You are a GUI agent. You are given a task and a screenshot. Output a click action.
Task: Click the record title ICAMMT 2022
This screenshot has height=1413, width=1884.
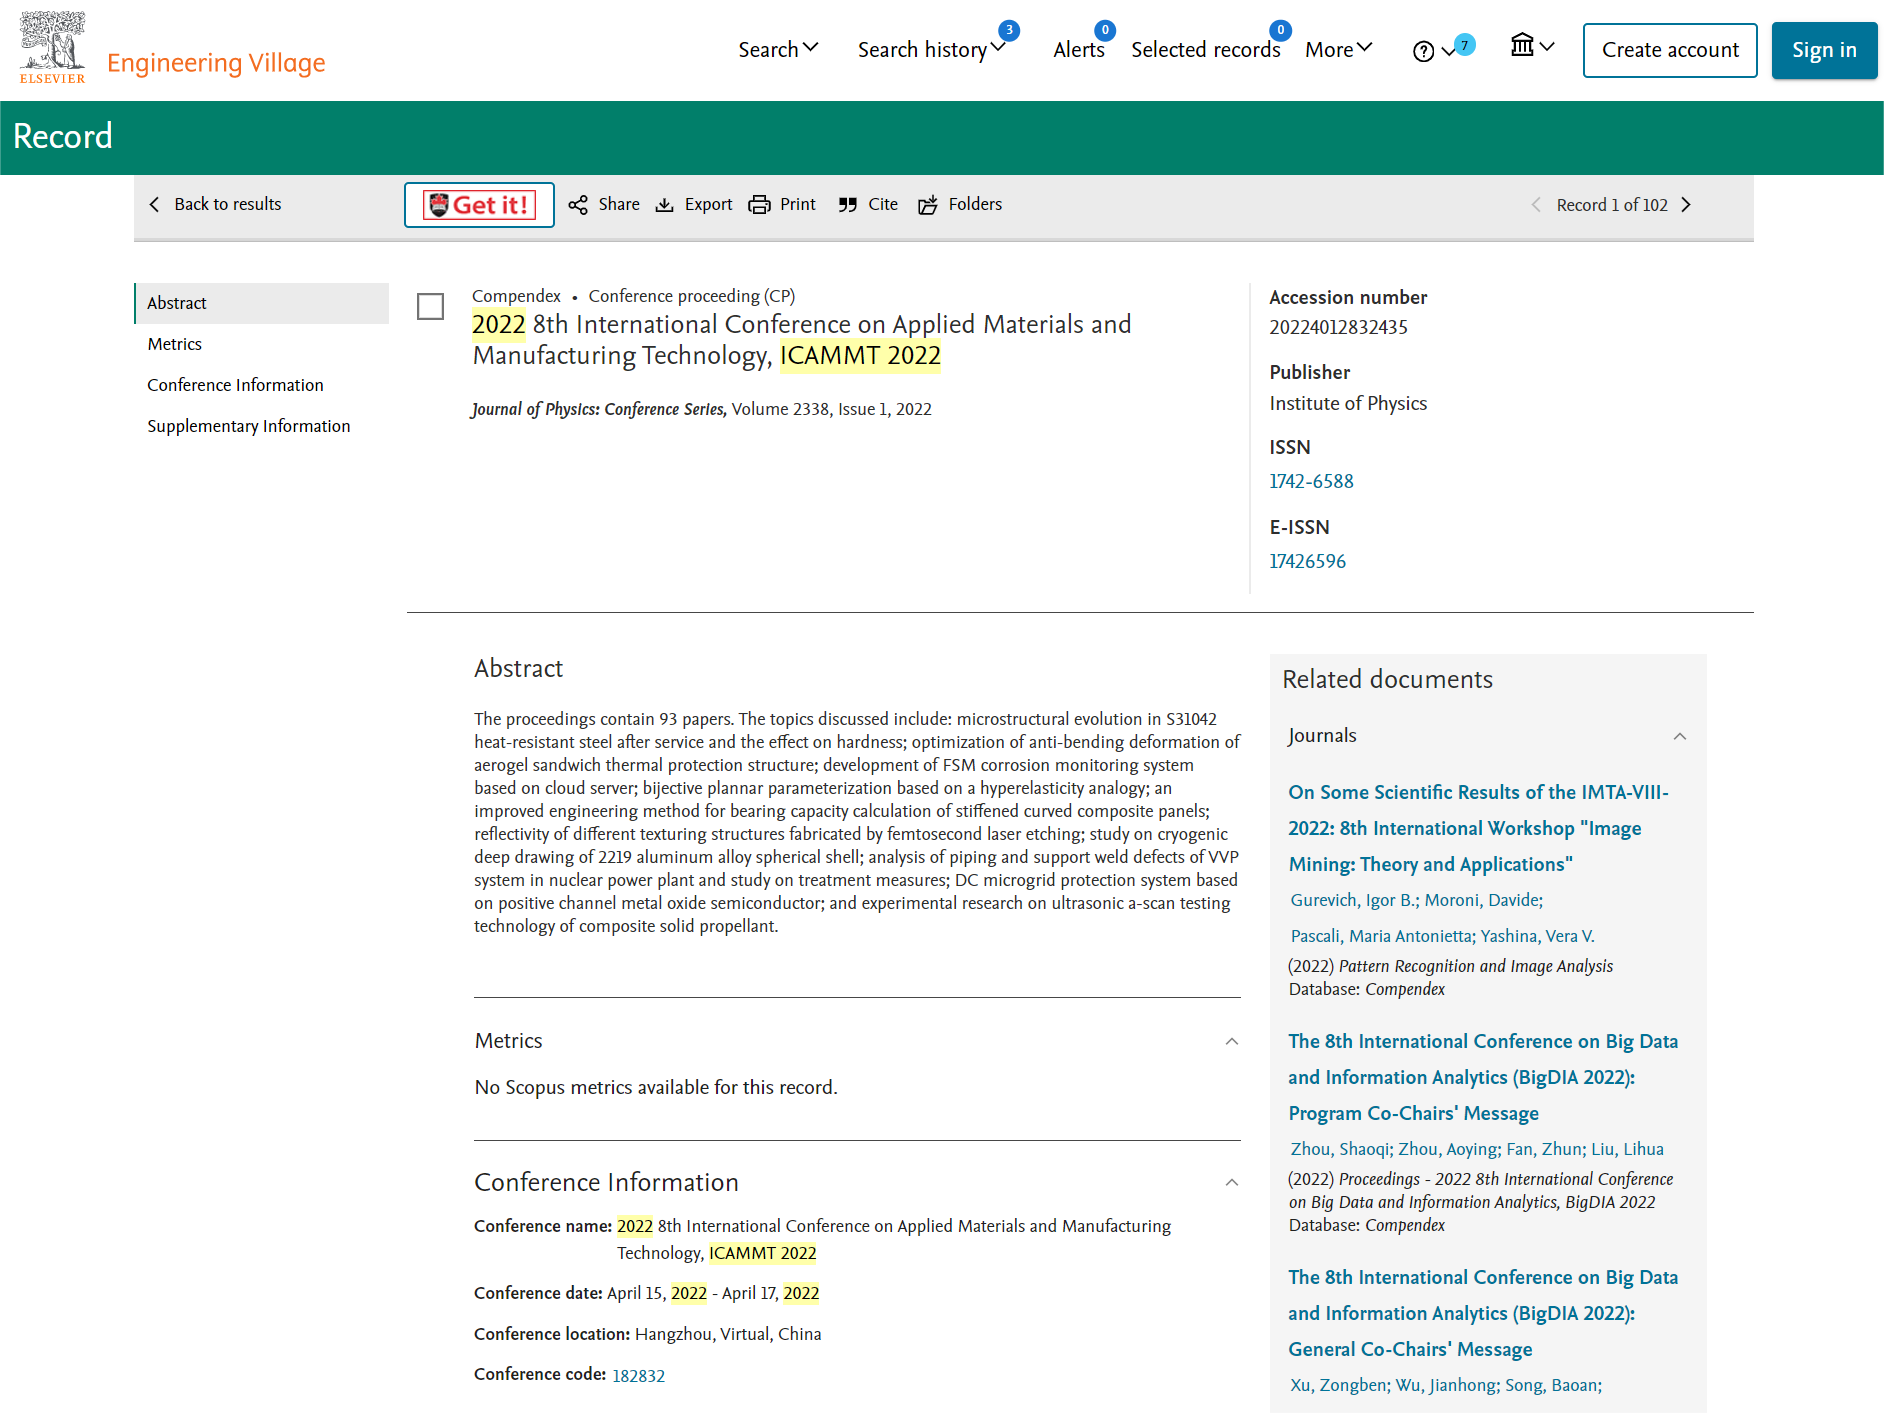pyautogui.click(x=801, y=340)
